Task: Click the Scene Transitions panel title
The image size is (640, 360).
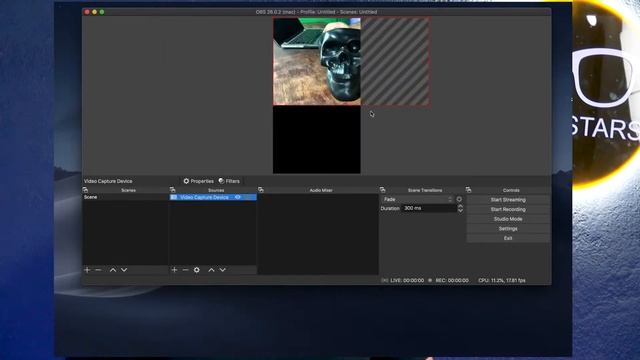Action: pos(425,190)
